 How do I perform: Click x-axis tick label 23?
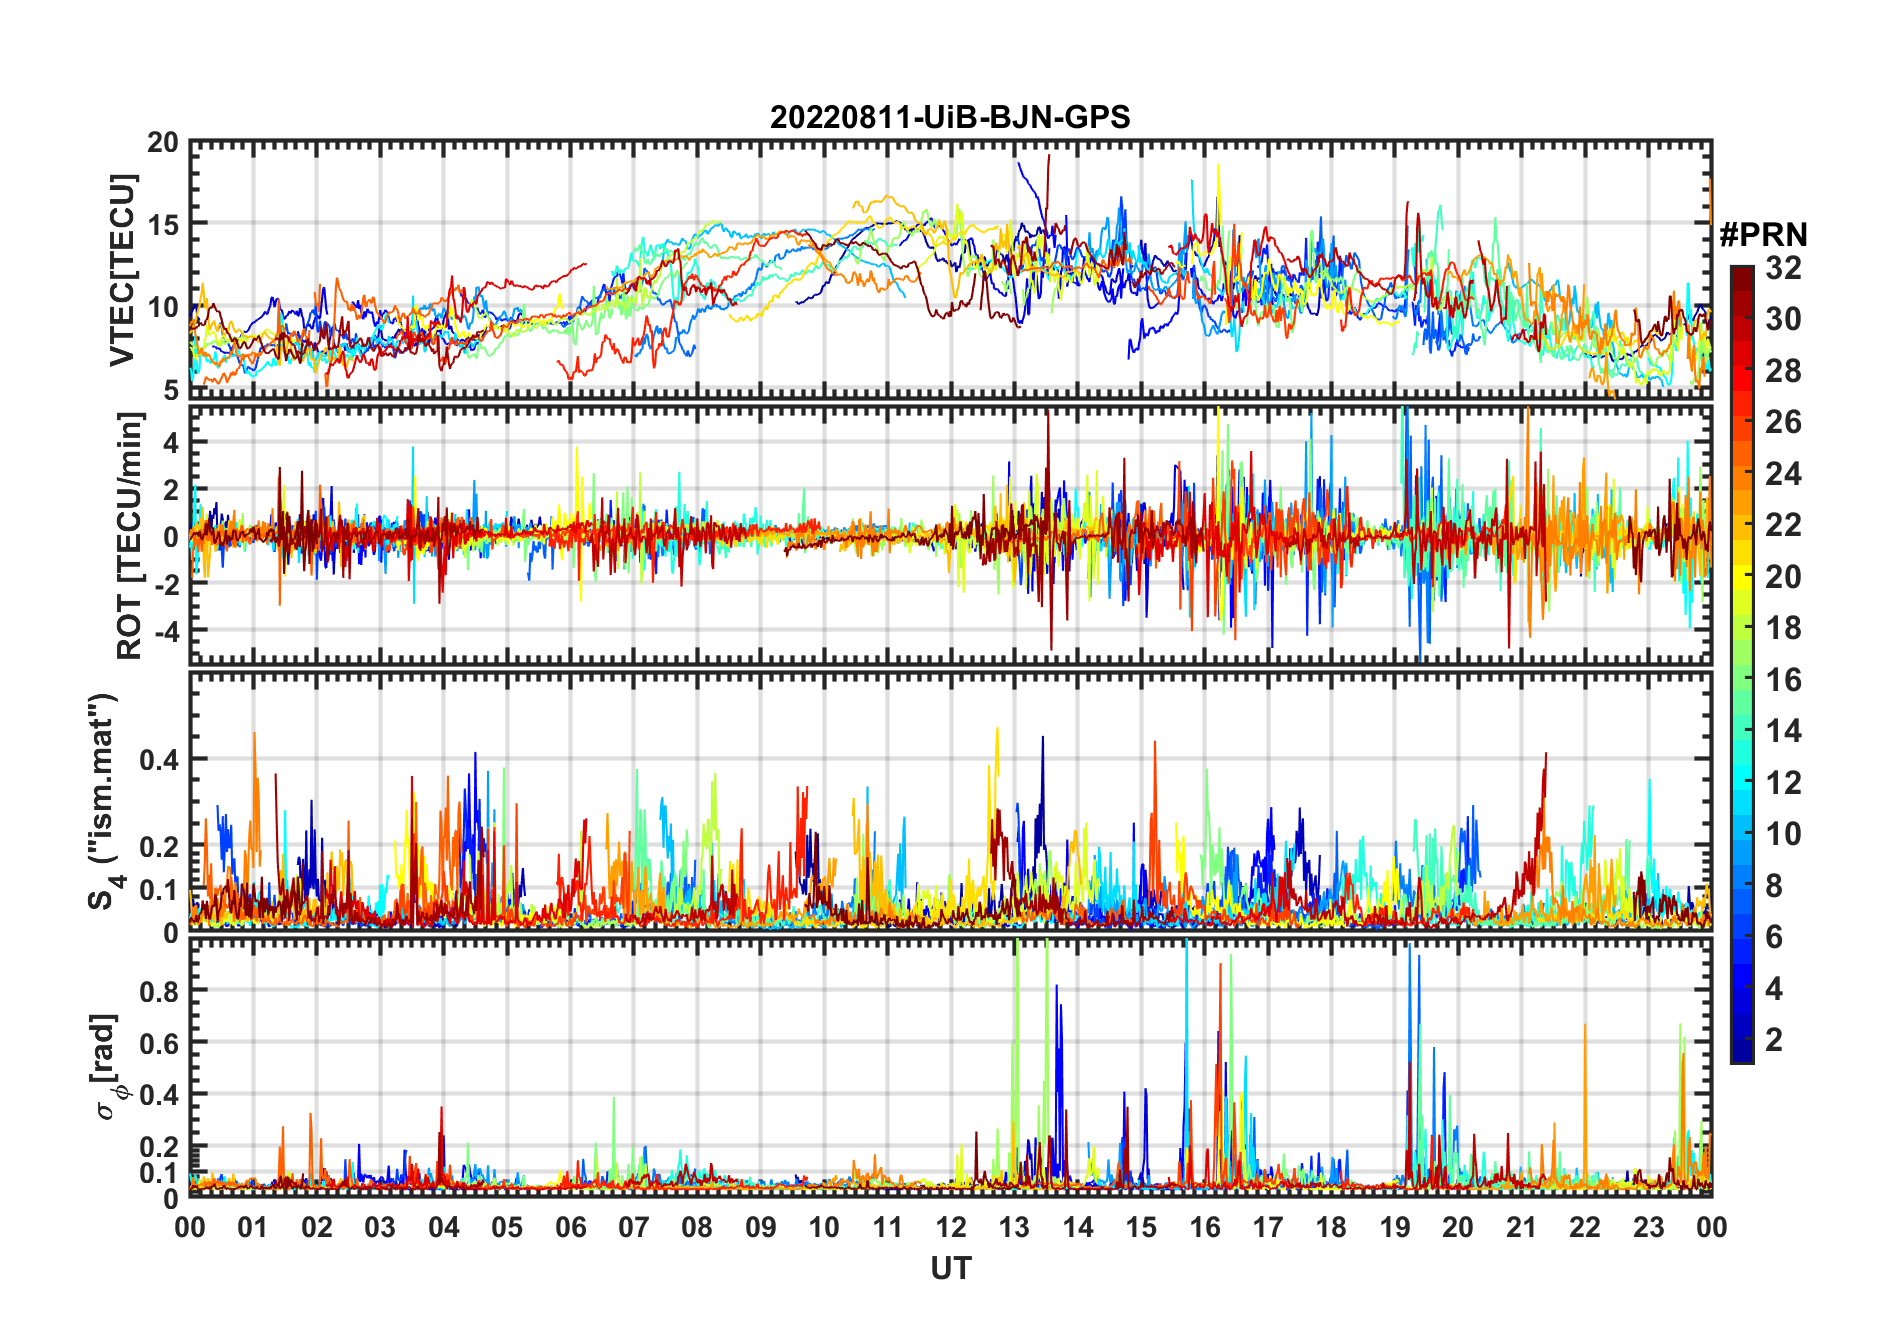click(1648, 1227)
